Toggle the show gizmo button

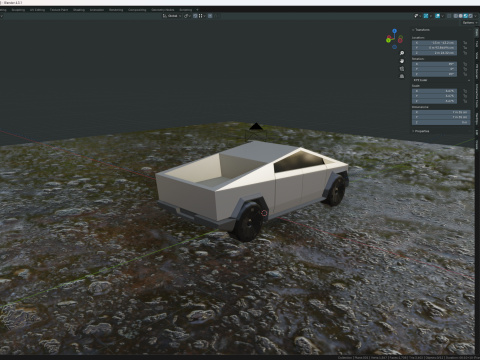click(426, 16)
